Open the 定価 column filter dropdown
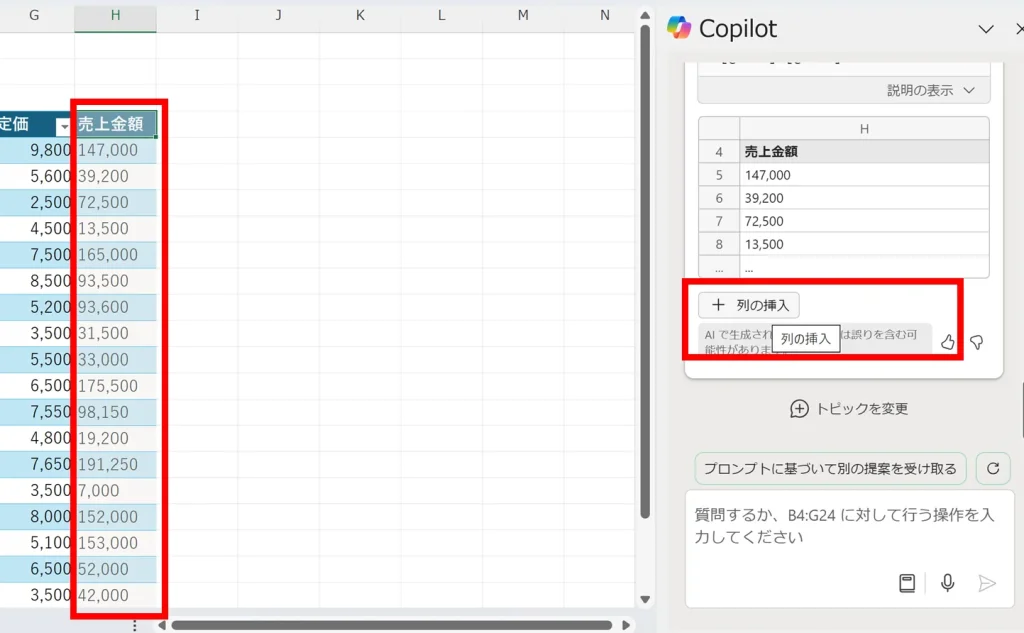The height and width of the screenshot is (633, 1024). (x=64, y=125)
